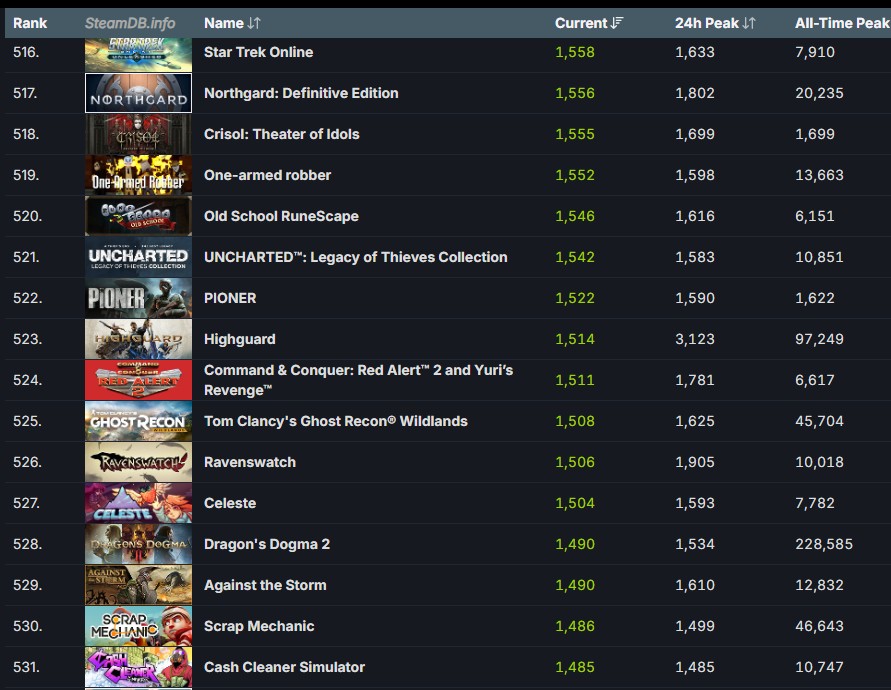Open PIONER game thumbnail image
This screenshot has width=891, height=690.
tap(138, 298)
